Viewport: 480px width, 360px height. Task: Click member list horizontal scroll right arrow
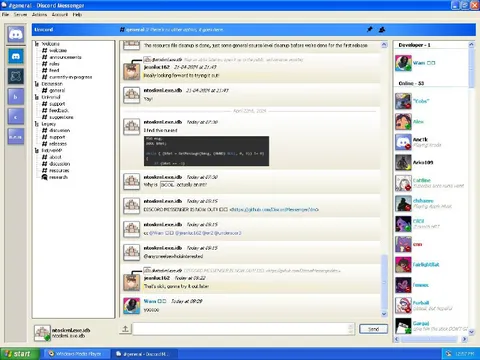[x=464, y=339]
